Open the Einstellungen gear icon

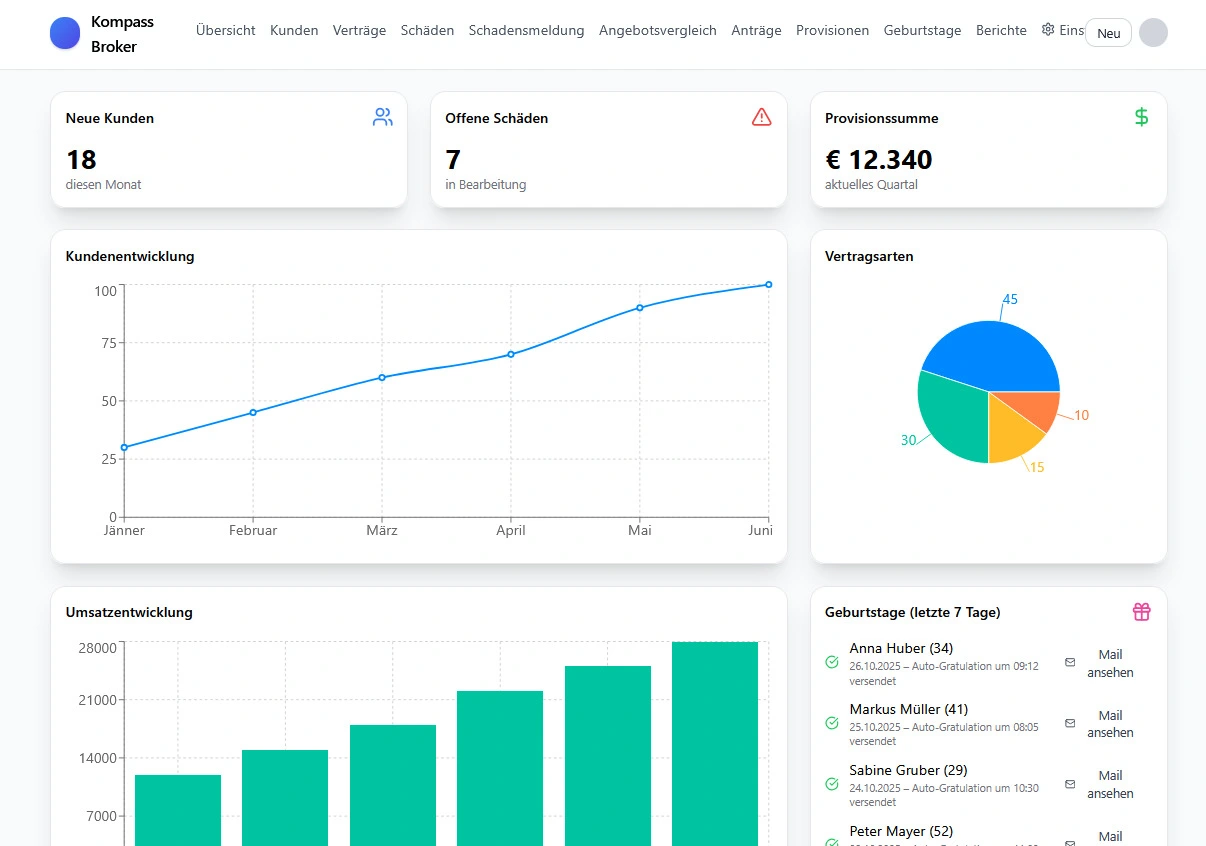(x=1047, y=30)
